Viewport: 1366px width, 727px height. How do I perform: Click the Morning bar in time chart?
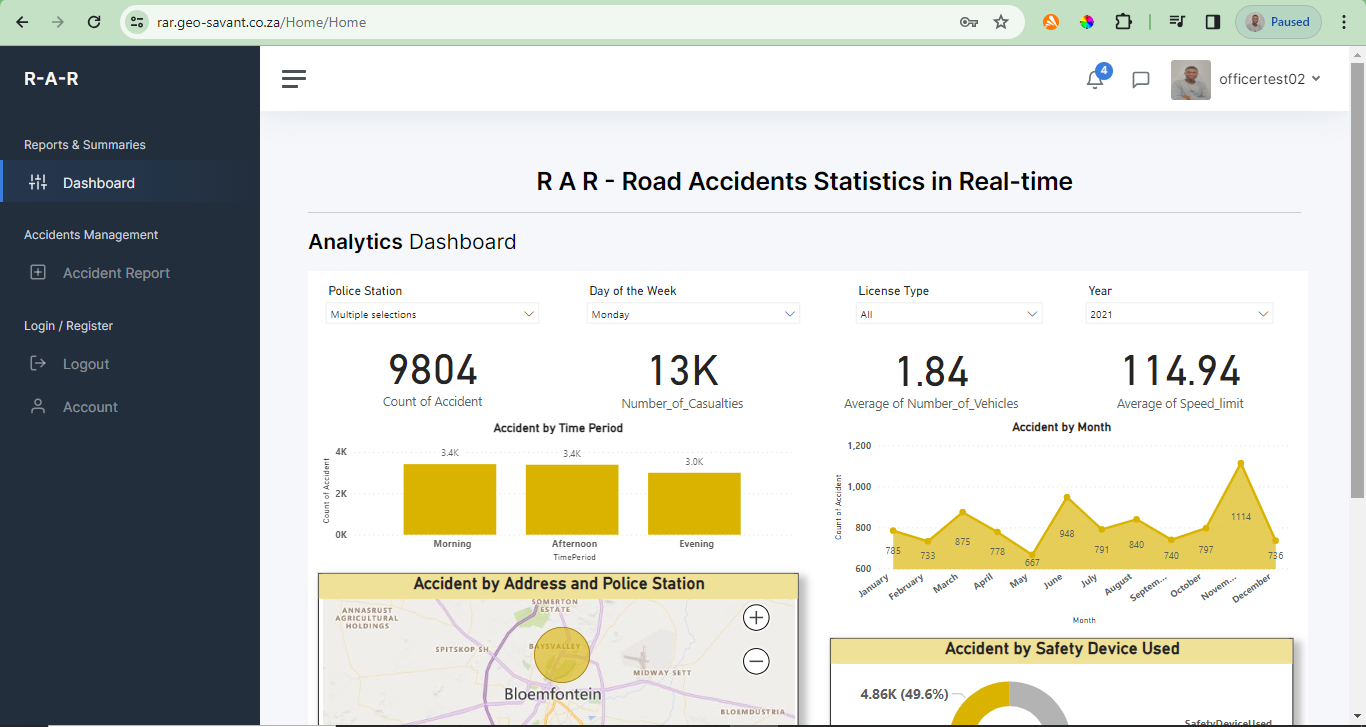coord(450,499)
